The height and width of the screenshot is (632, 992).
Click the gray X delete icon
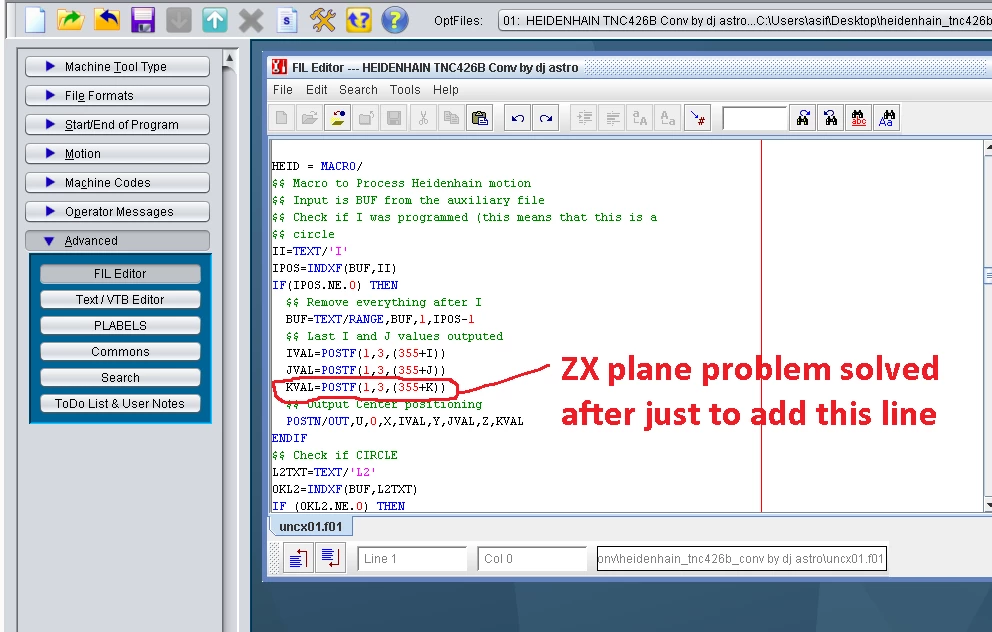[x=251, y=20]
